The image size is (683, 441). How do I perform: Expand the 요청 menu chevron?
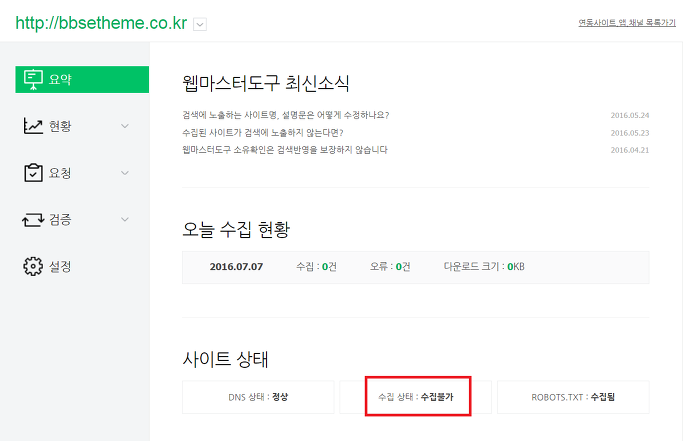coord(125,173)
